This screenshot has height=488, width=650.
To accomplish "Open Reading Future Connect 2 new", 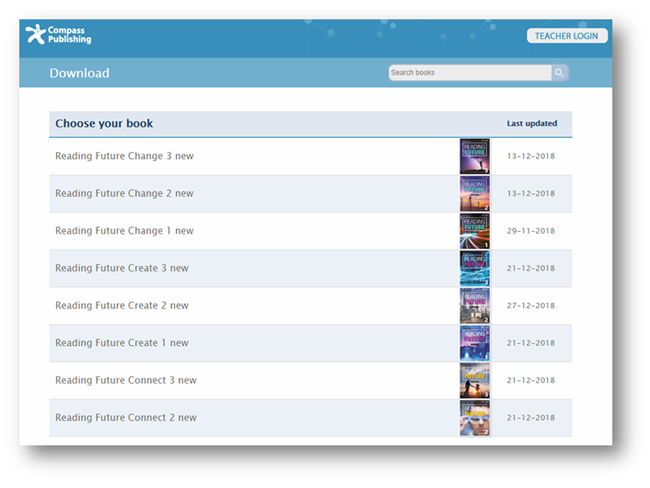I will (126, 417).
